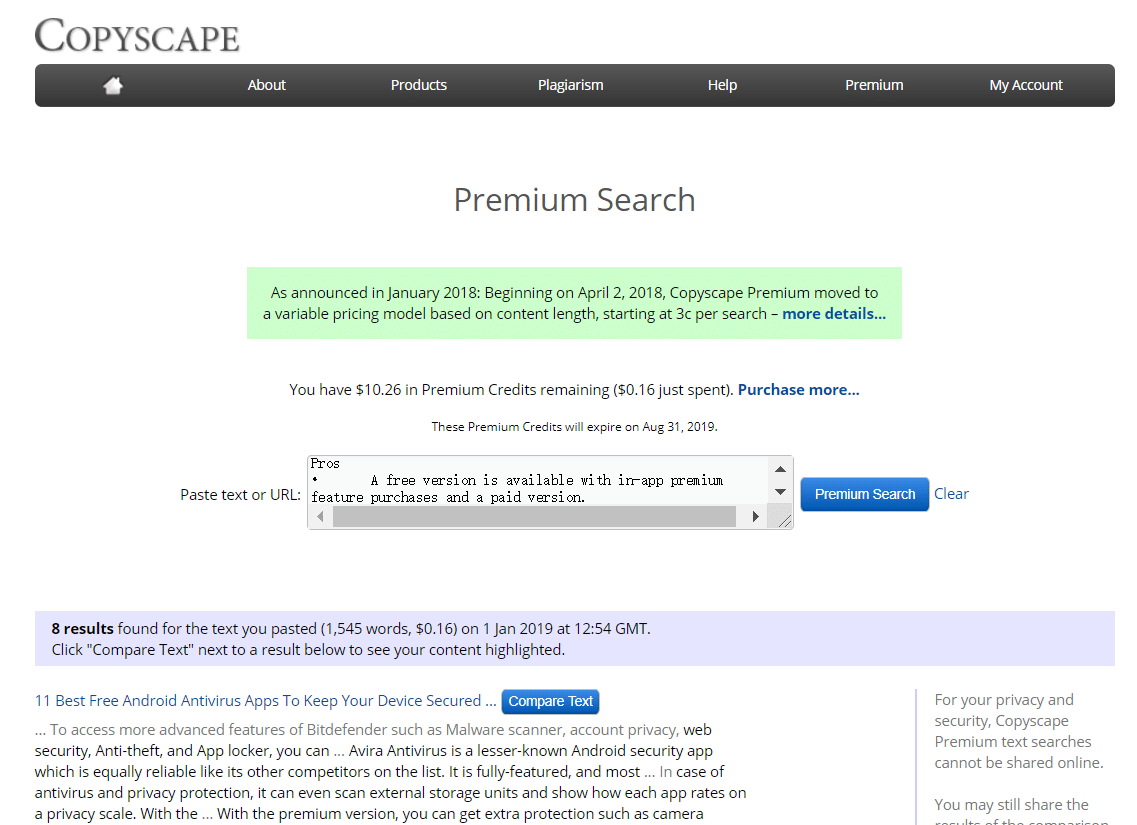The width and height of the screenshot is (1137, 825).
Task: Click the '8 results' count text
Action: coord(83,629)
